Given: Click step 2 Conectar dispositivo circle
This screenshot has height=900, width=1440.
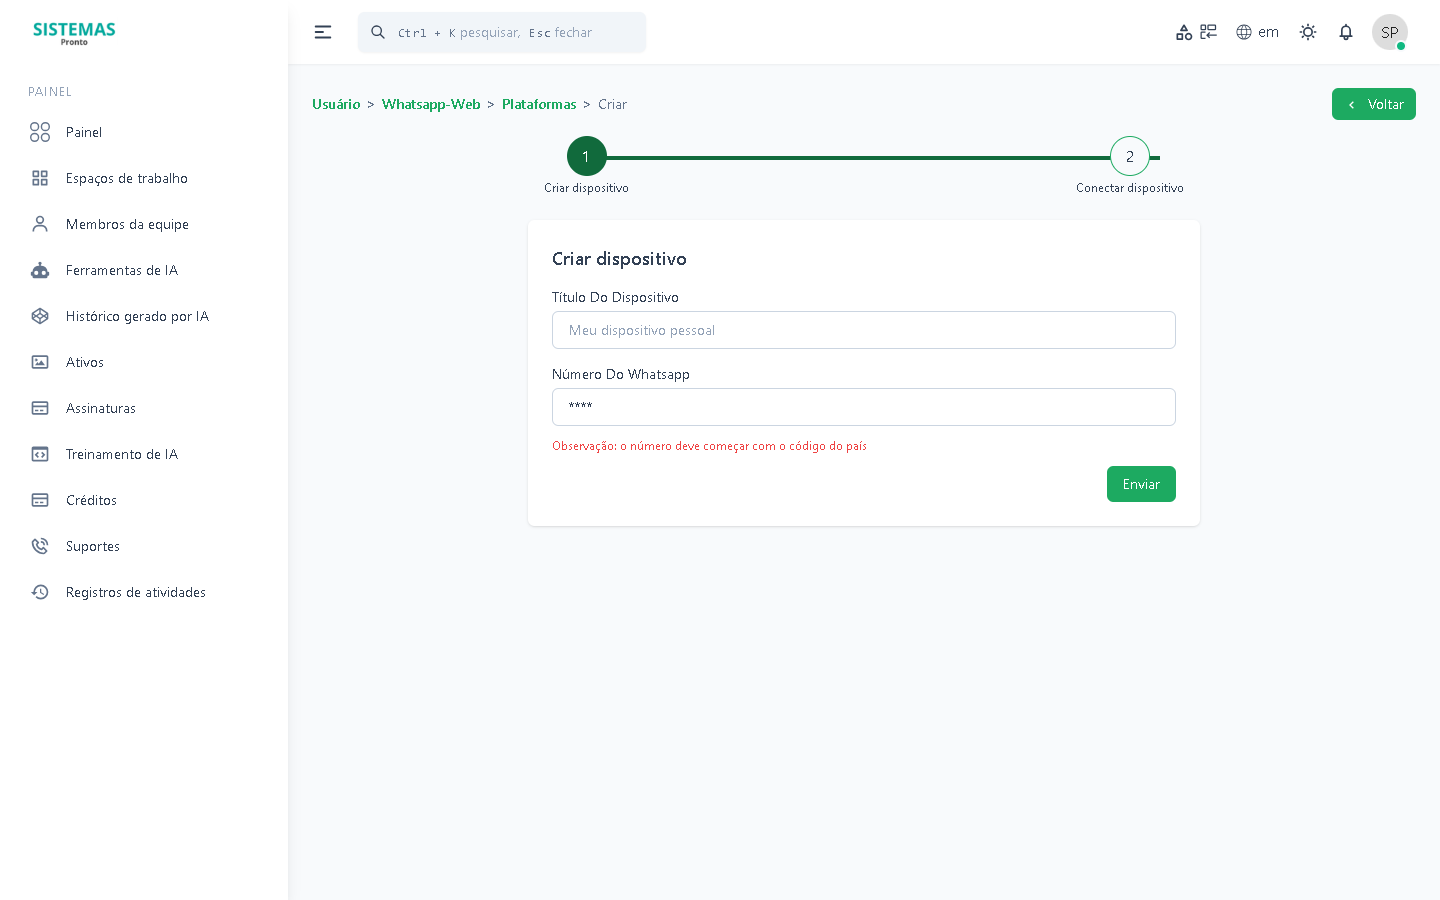Looking at the screenshot, I should 1129,157.
